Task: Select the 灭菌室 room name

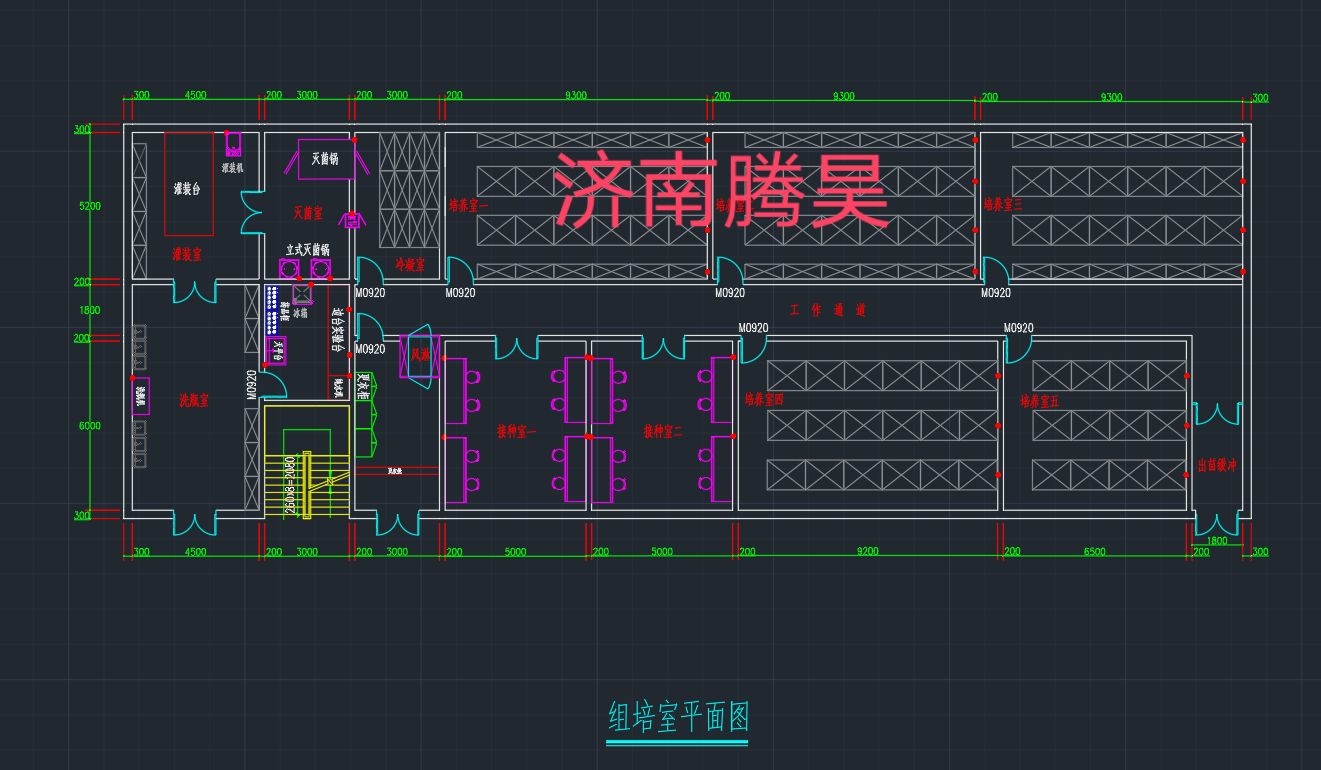Action: (308, 213)
